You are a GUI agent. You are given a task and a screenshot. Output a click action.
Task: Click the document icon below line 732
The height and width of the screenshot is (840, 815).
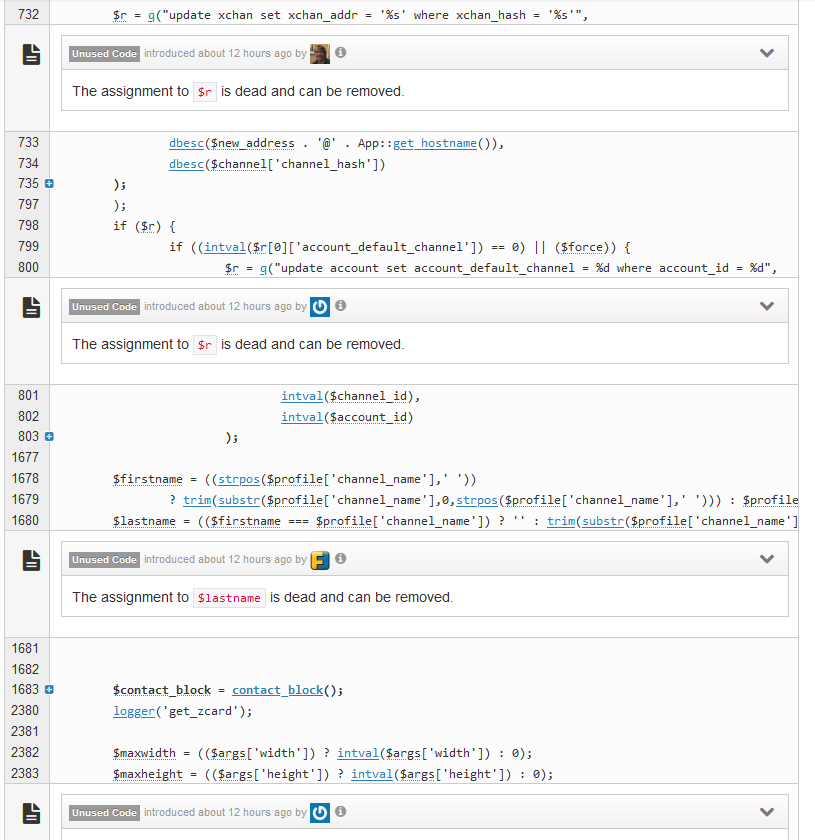31,57
